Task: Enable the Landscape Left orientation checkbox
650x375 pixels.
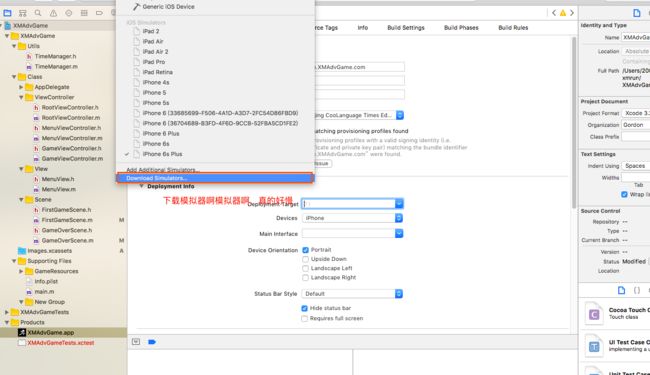Action: click(306, 269)
